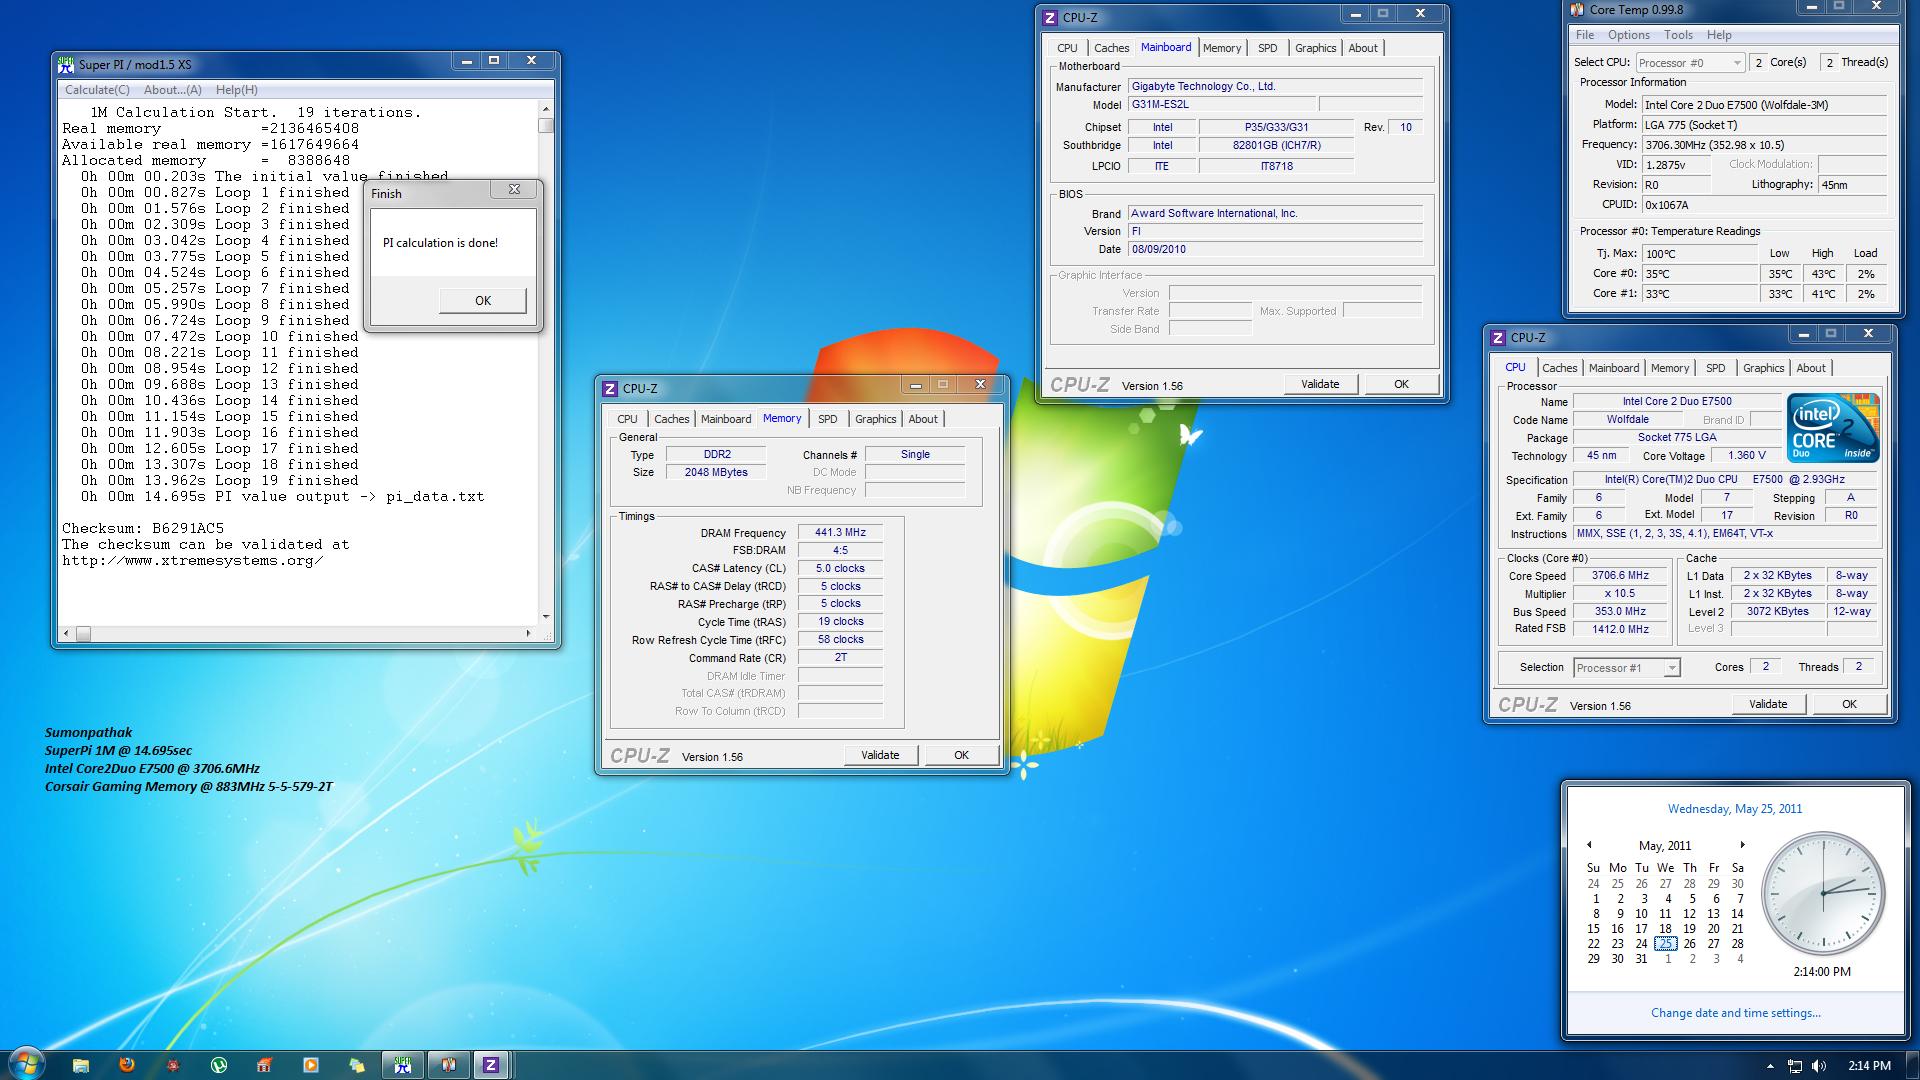Go to the next month in the calendar

point(1742,845)
